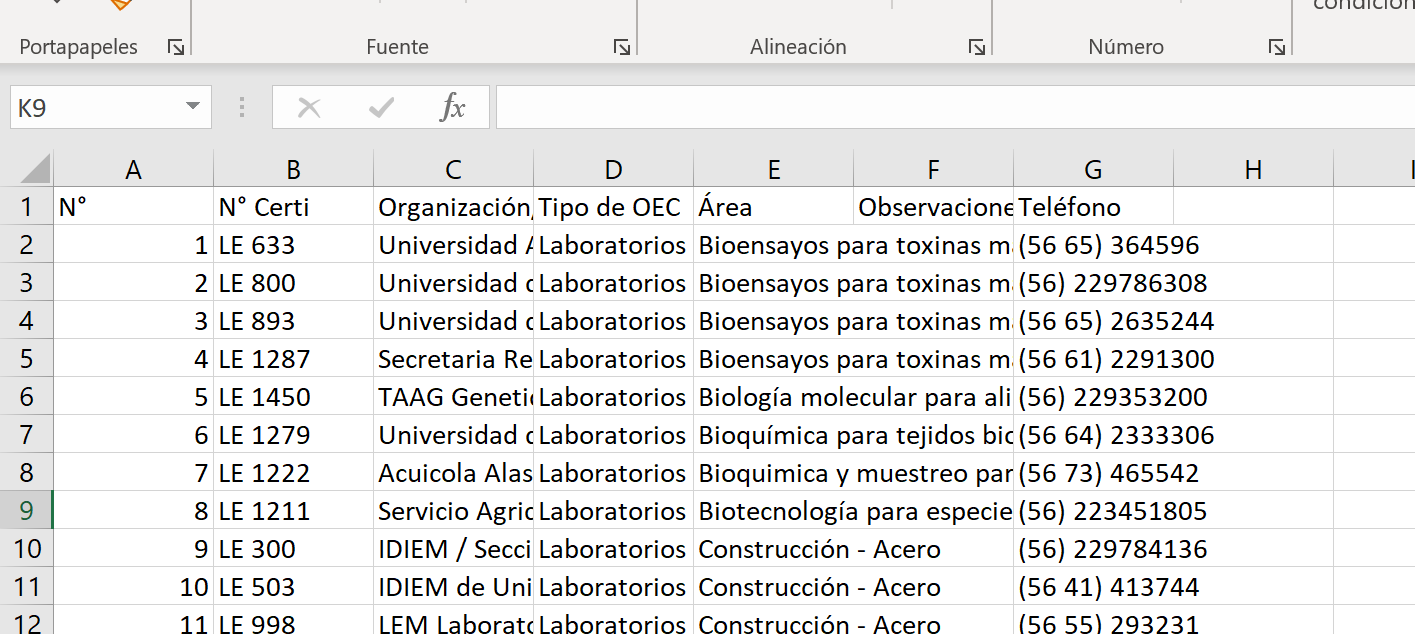Select the phone cell (56 41) 413744

pyautogui.click(x=1093, y=587)
